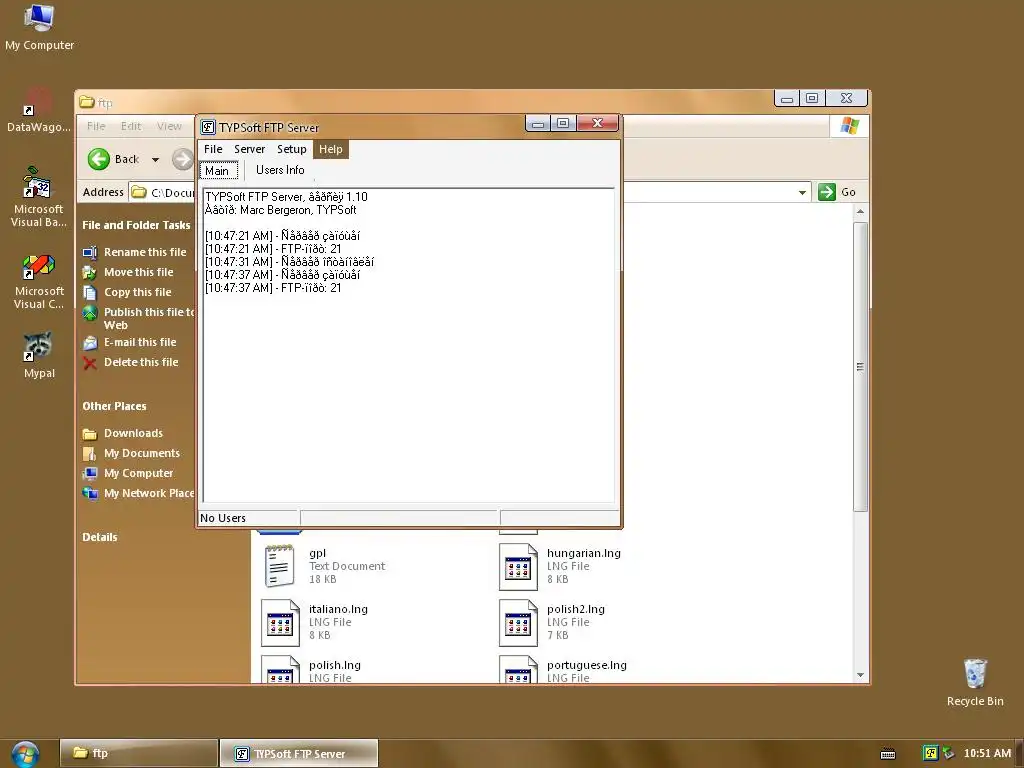Viewport: 1024px width, 768px height.
Task: Click the E-mail this file icon
Action: pyautogui.click(x=90, y=342)
